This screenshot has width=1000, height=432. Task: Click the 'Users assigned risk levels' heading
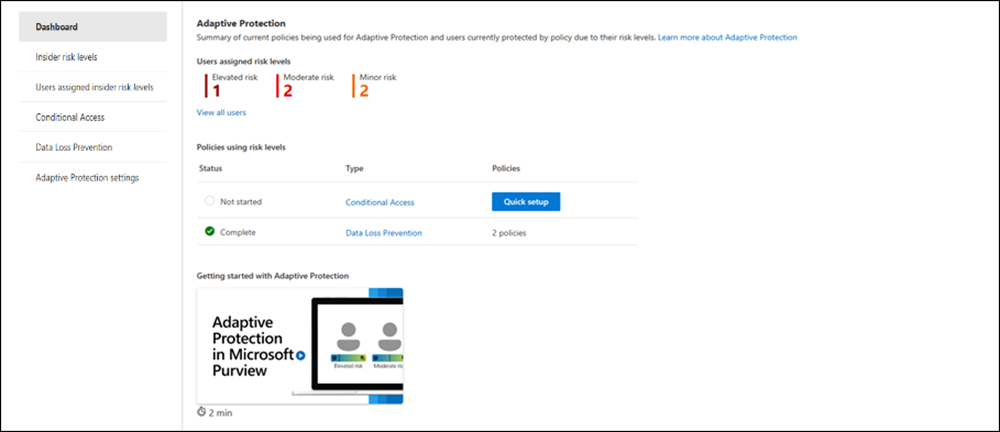(x=244, y=62)
